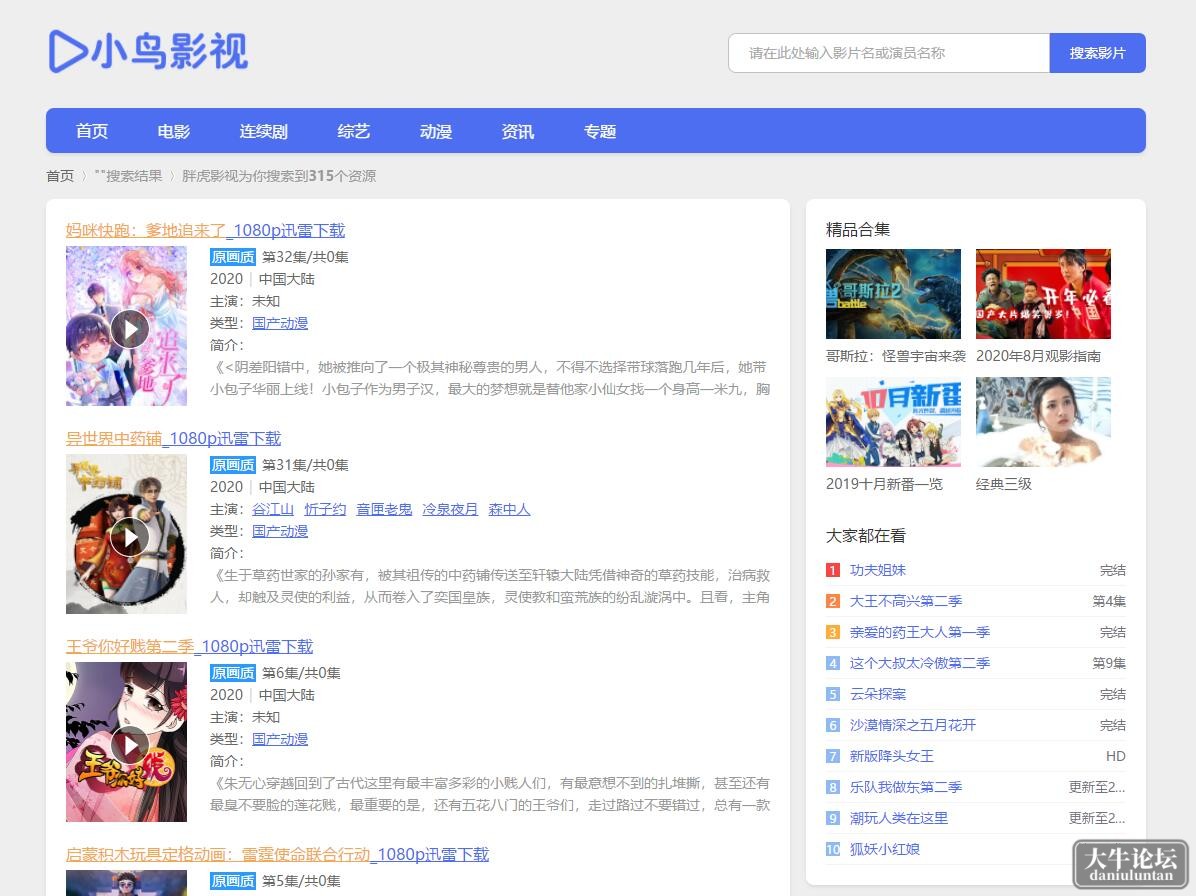Click rank badge 2 beside 大王不高兴第二季
This screenshot has width=1196, height=896.
833,601
